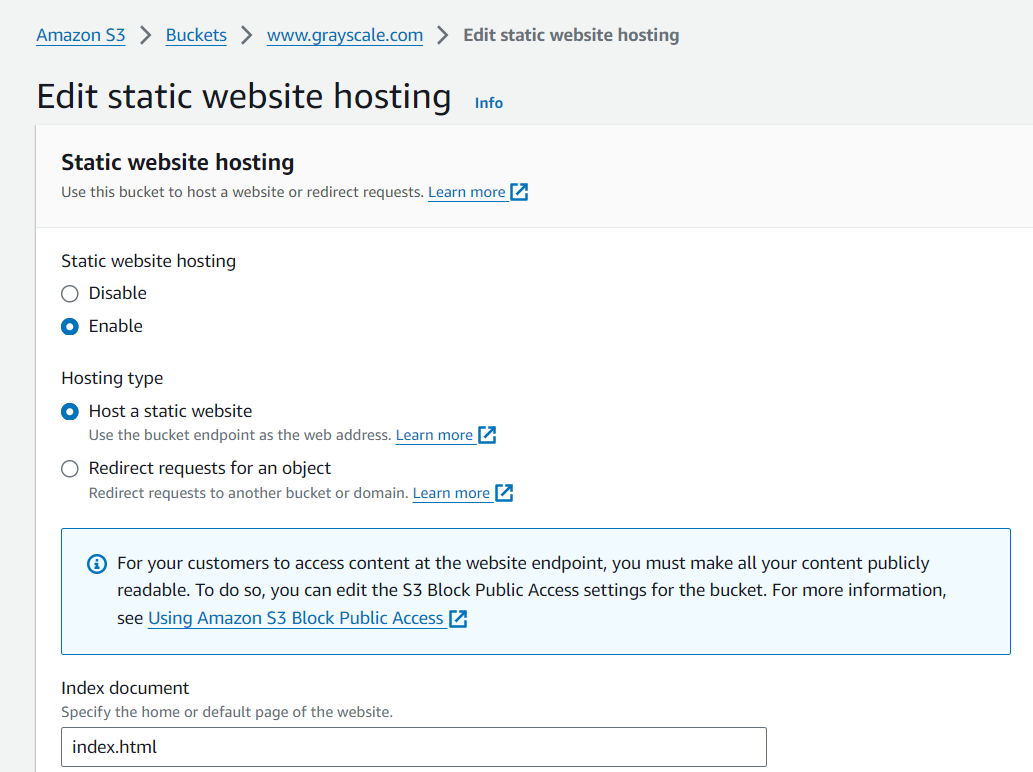The image size is (1033, 772).
Task: Choose Host a static website option
Action: 70,411
